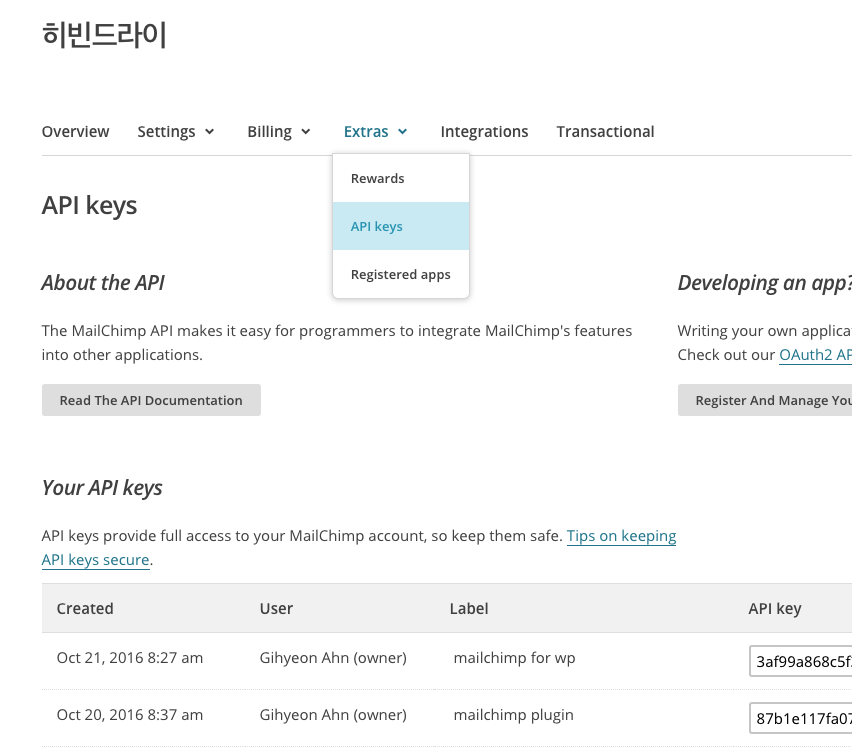This screenshot has width=852, height=750.
Task: Click the 'Oct 20, 2016 8:37 am' date
Action: [x=130, y=715]
